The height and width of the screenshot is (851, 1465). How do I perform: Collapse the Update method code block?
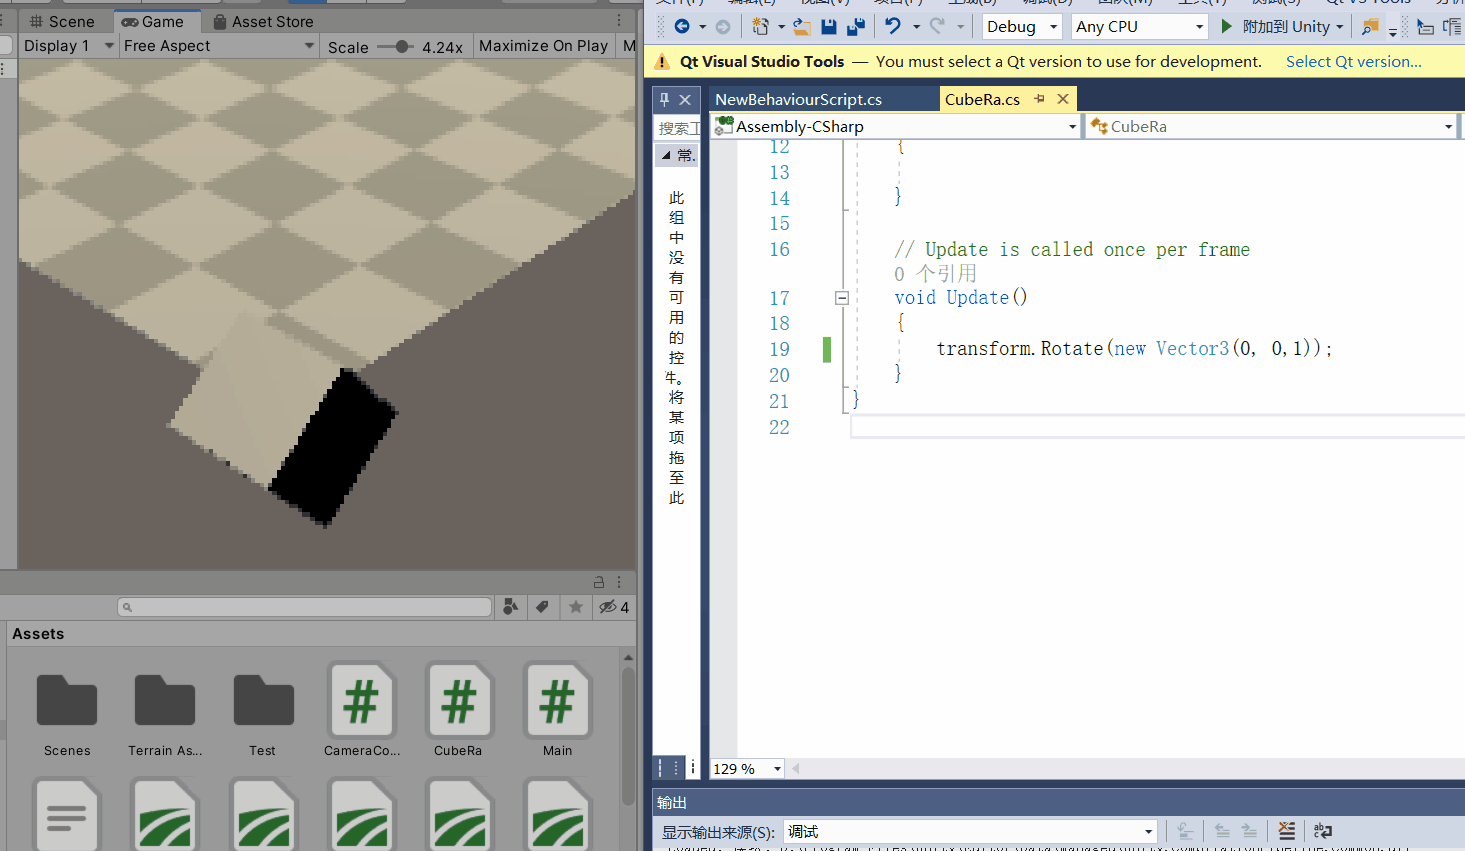point(842,298)
